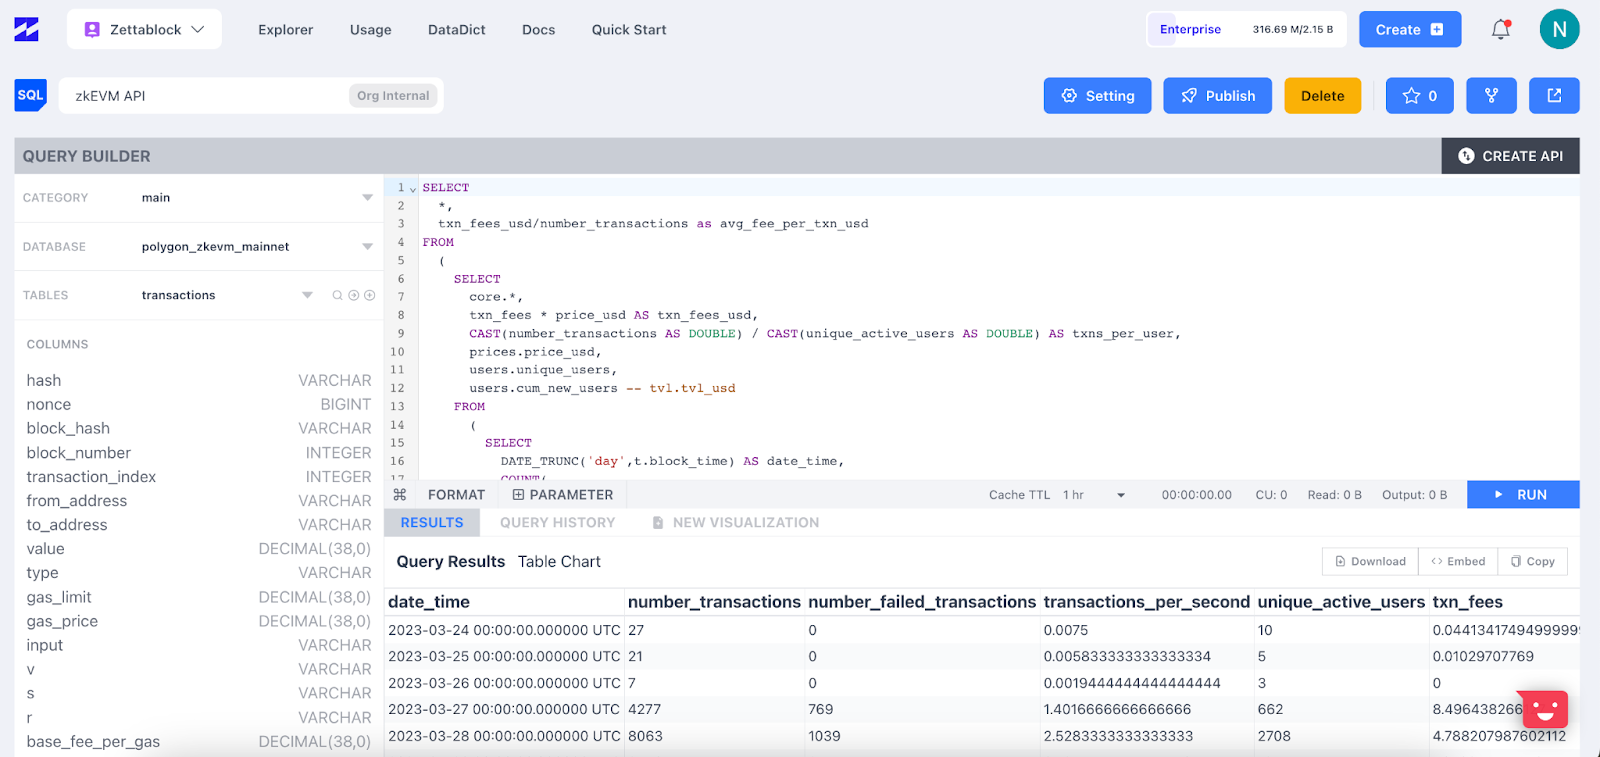Switch to the QUERY HISTORY tab
Screen dimensions: 1600x757
(557, 523)
